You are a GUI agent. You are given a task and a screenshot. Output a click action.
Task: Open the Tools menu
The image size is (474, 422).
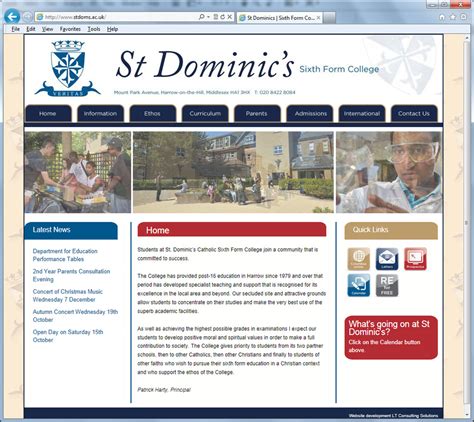(94, 29)
